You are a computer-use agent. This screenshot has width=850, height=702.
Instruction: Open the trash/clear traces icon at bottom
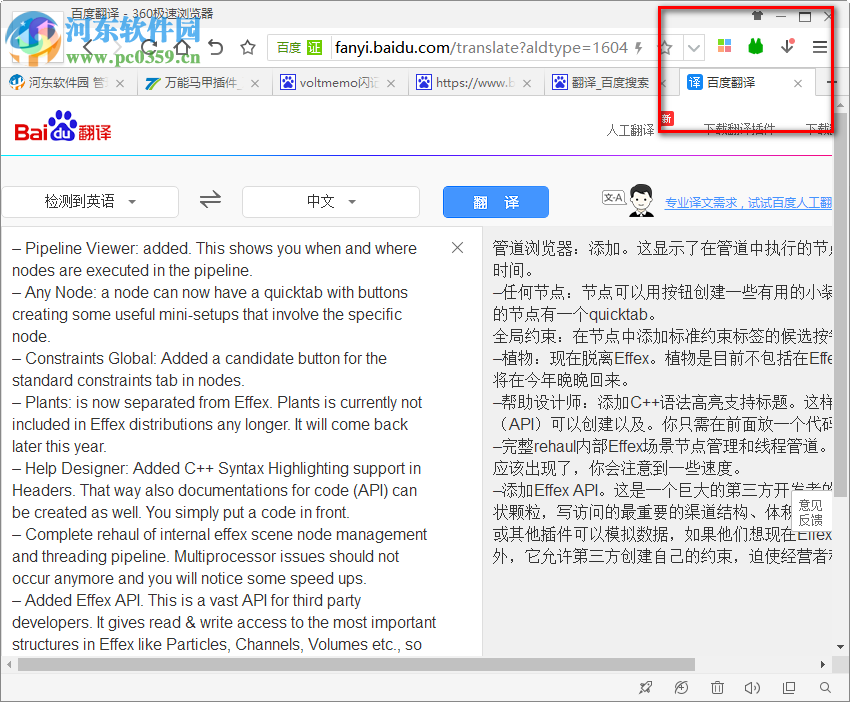click(x=716, y=687)
